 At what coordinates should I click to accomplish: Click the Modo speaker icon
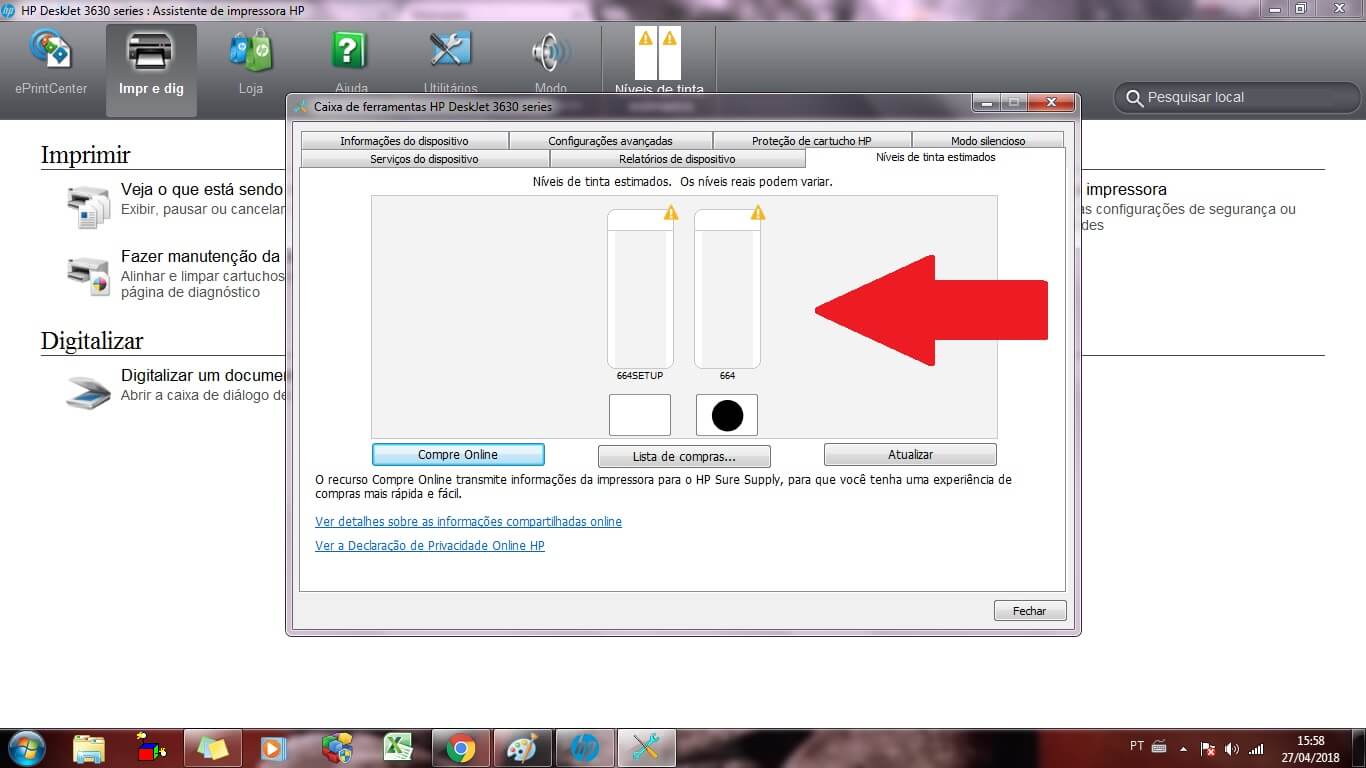[550, 52]
